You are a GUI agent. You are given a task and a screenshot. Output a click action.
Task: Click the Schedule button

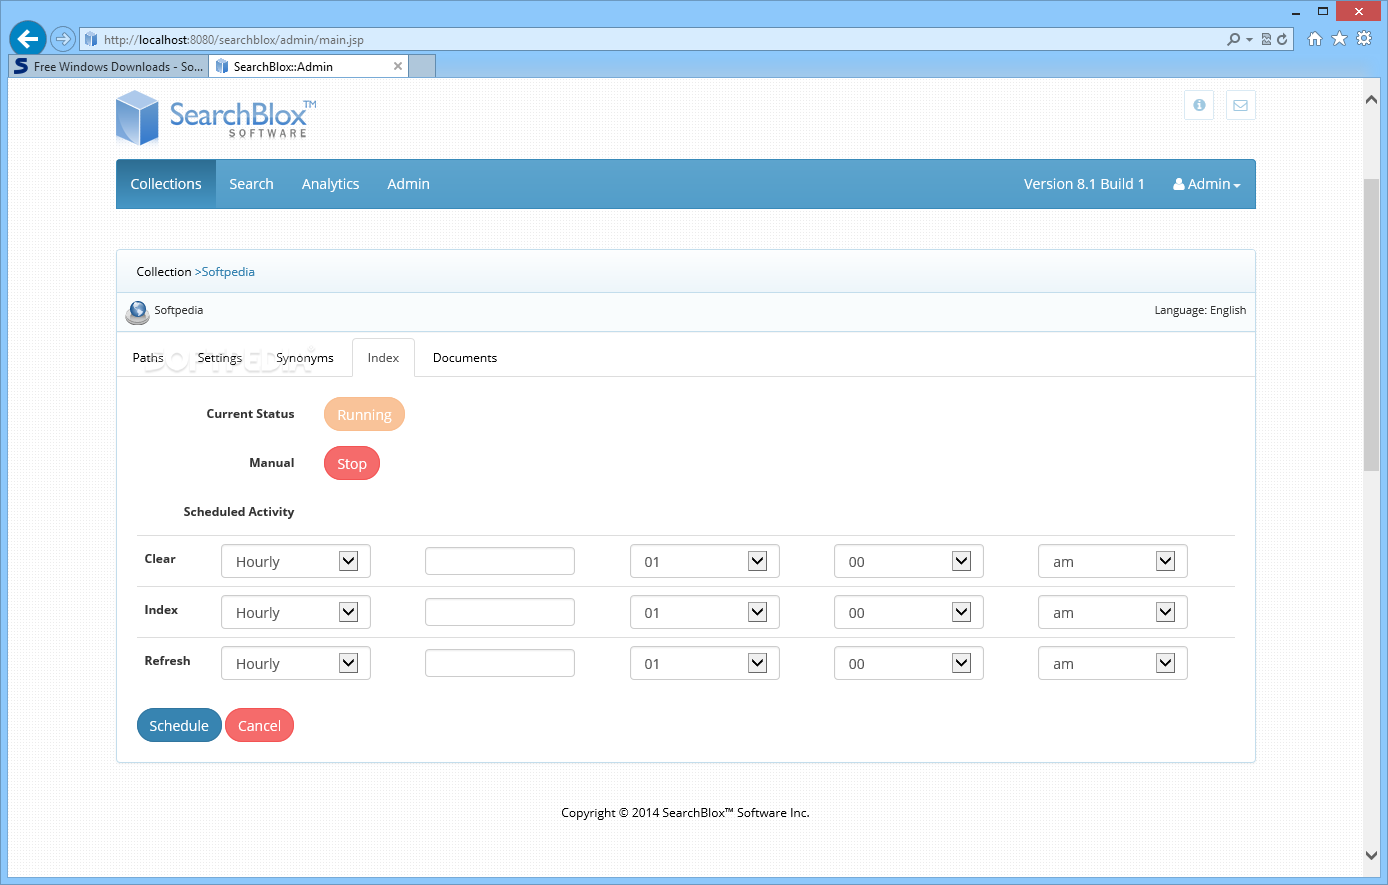(179, 726)
